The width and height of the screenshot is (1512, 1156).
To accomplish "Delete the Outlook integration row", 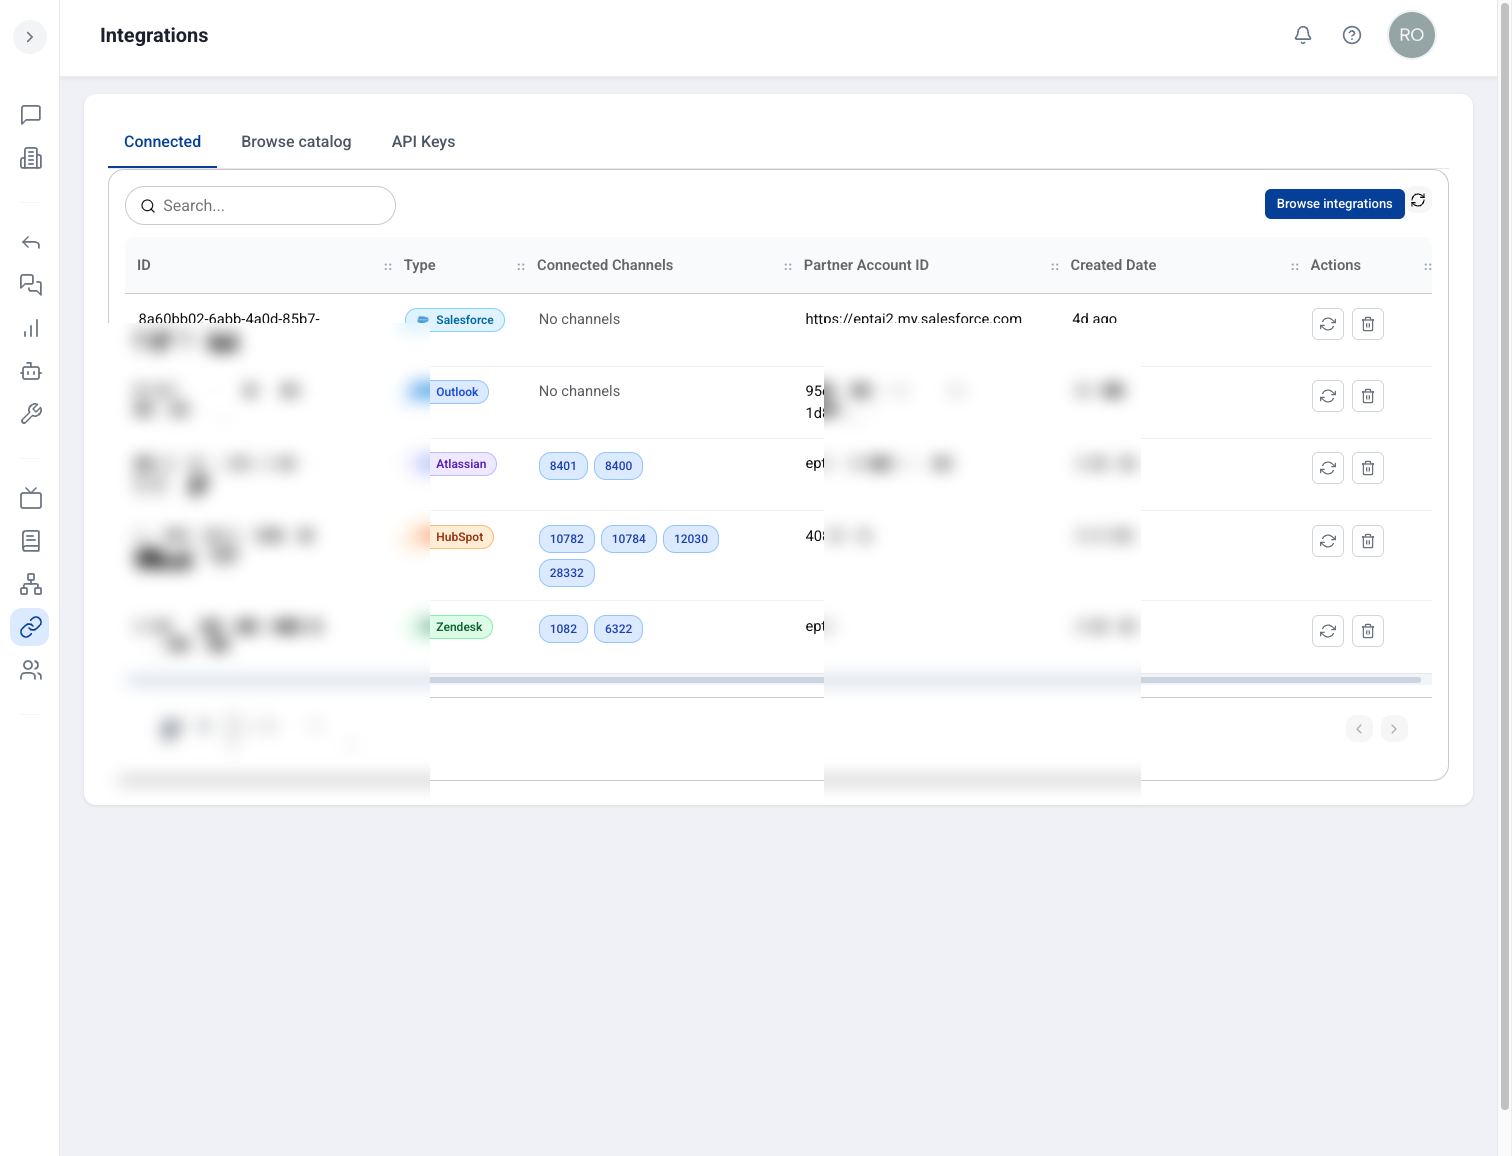I will [x=1368, y=396].
